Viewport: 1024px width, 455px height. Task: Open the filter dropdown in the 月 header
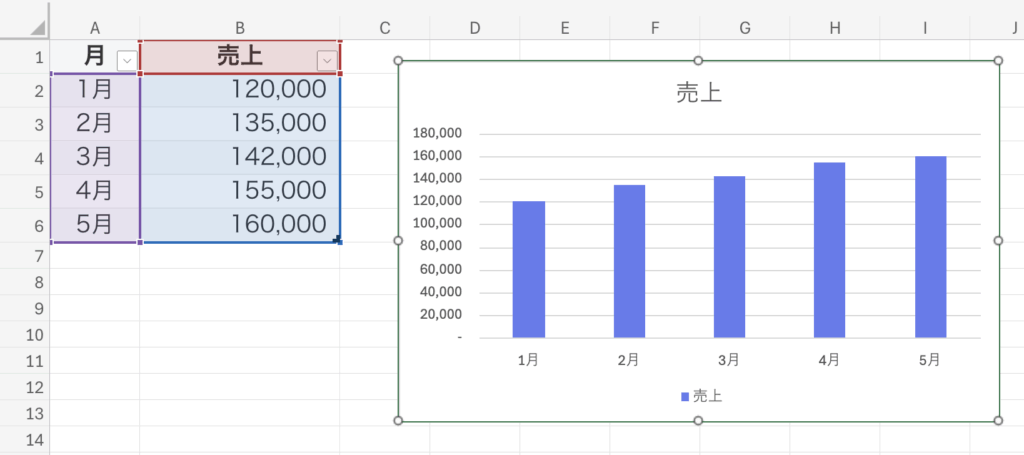[x=126, y=61]
